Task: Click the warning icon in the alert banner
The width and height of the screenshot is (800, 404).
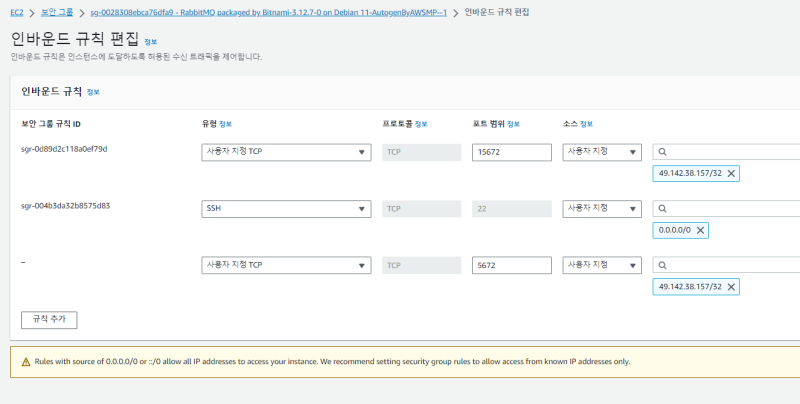Action: coord(25,361)
